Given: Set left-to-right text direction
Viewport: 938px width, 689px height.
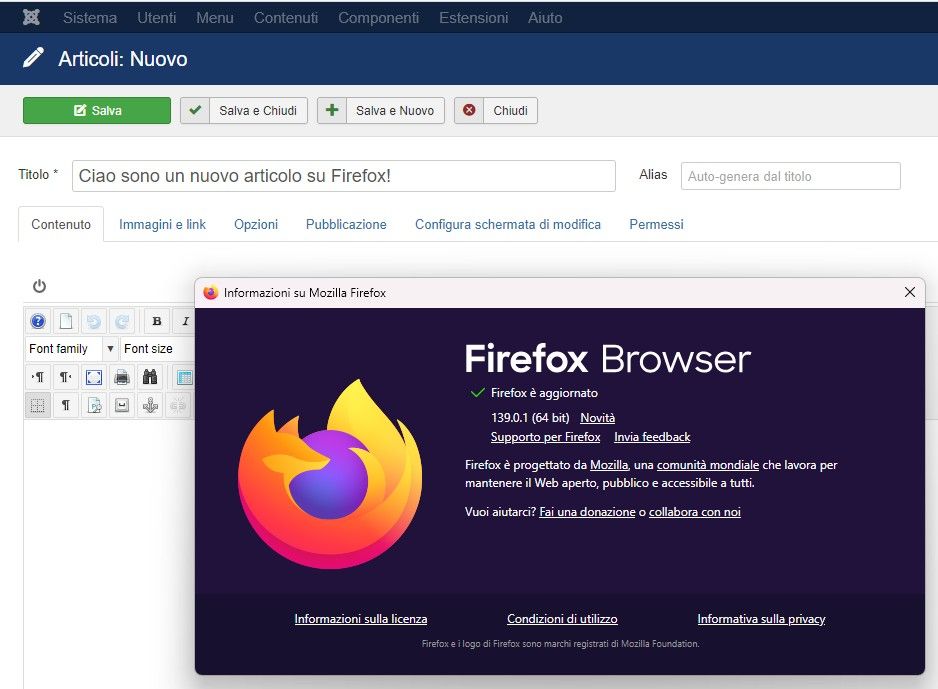Looking at the screenshot, I should click(x=38, y=377).
